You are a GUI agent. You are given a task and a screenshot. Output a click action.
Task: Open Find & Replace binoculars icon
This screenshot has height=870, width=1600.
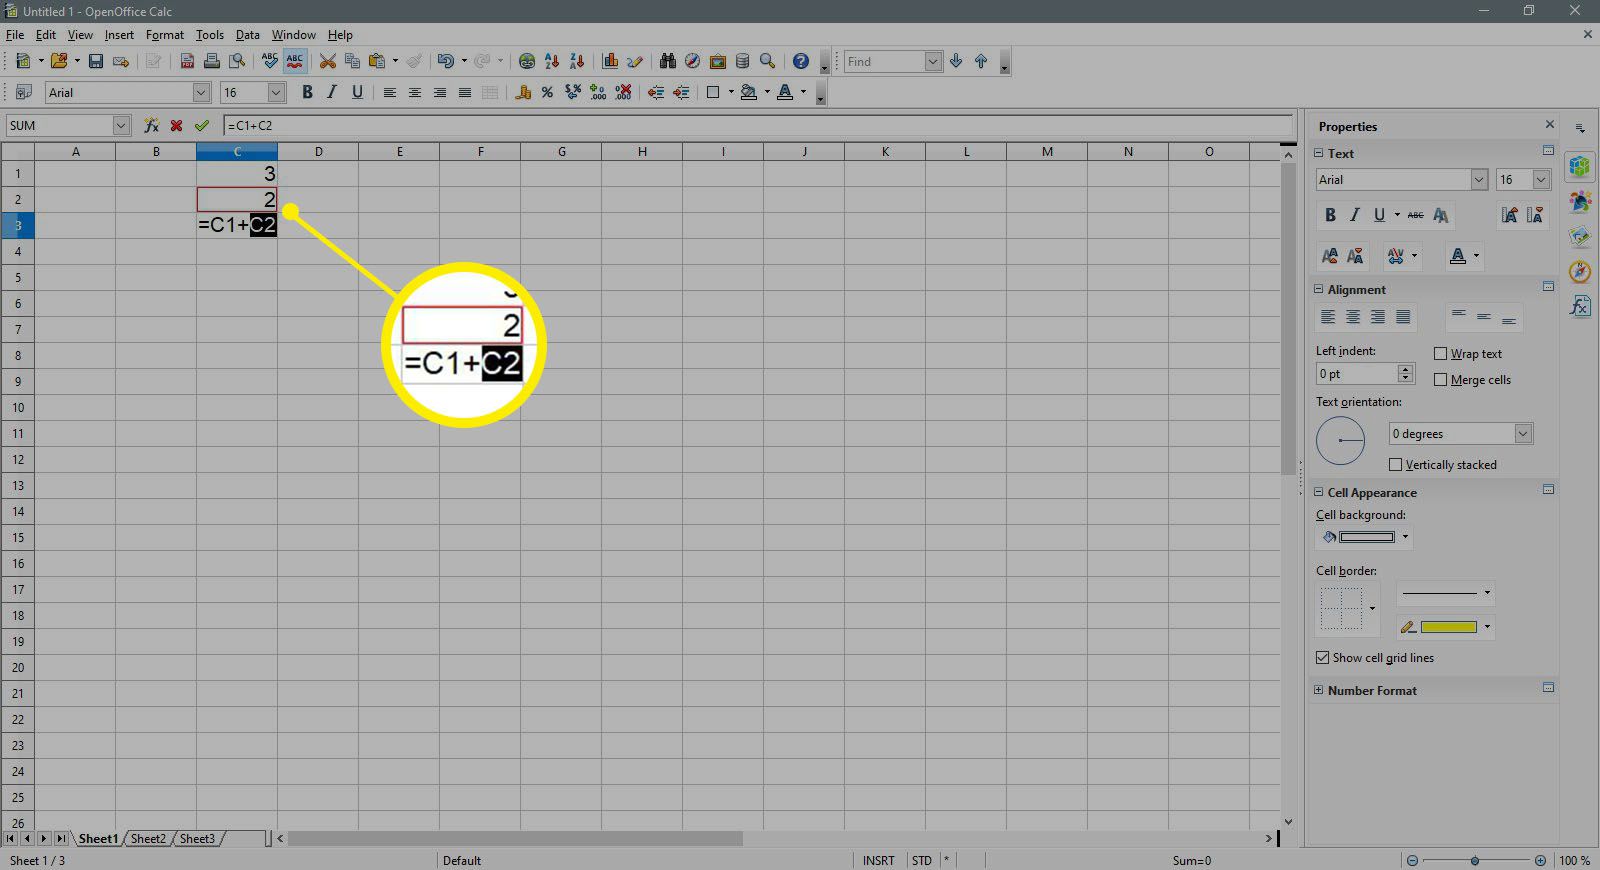point(667,62)
